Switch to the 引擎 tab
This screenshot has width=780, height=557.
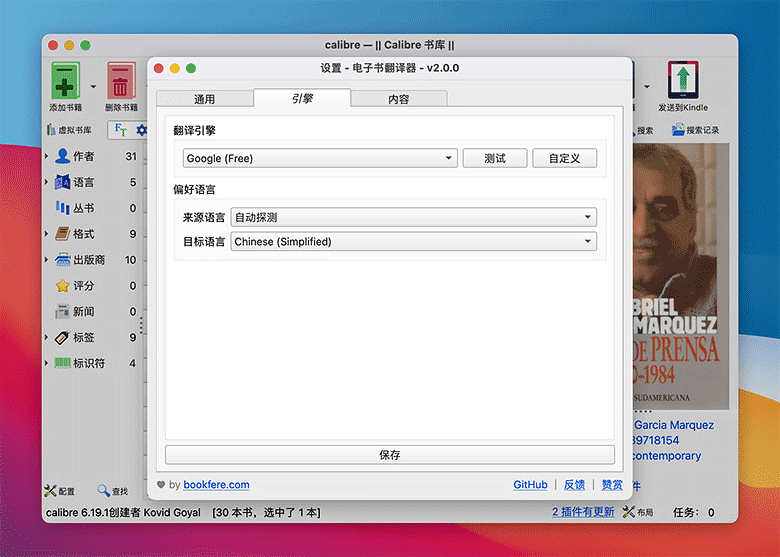[302, 98]
